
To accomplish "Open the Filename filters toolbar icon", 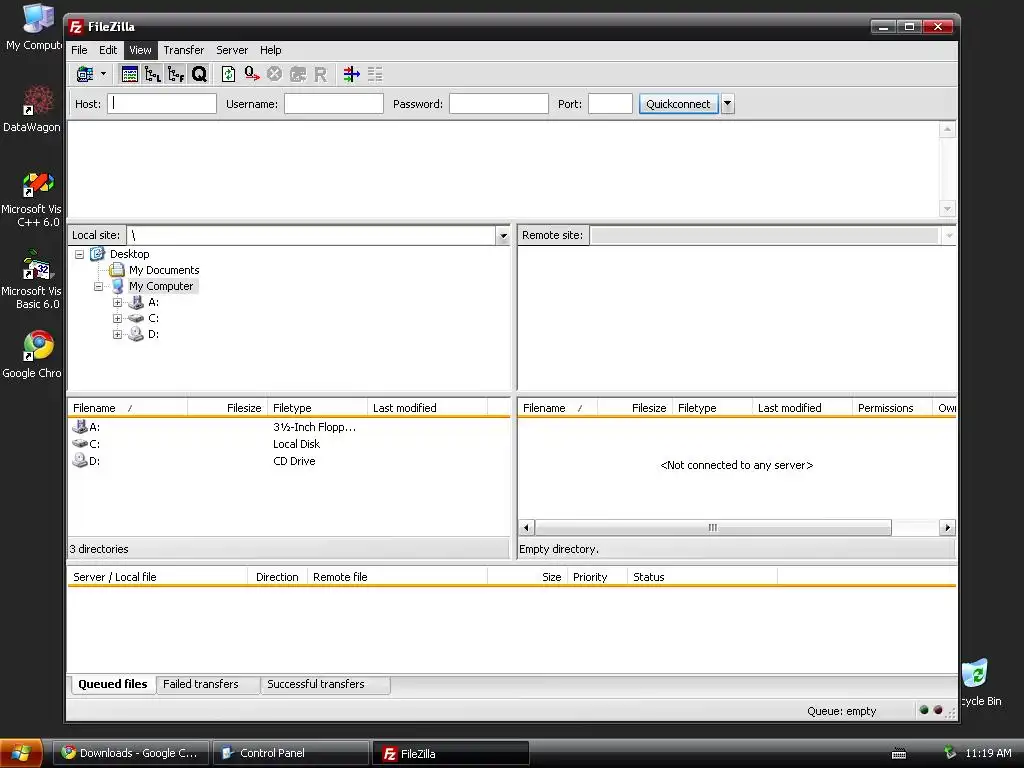I will tap(351, 74).
